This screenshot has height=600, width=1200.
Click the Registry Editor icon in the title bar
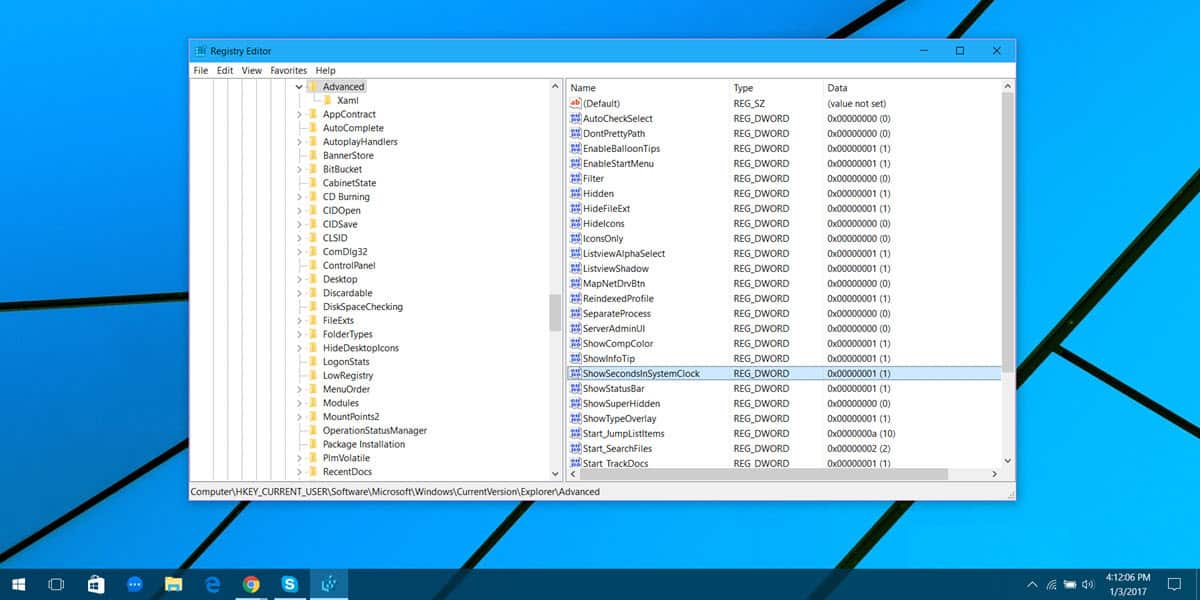coord(200,50)
